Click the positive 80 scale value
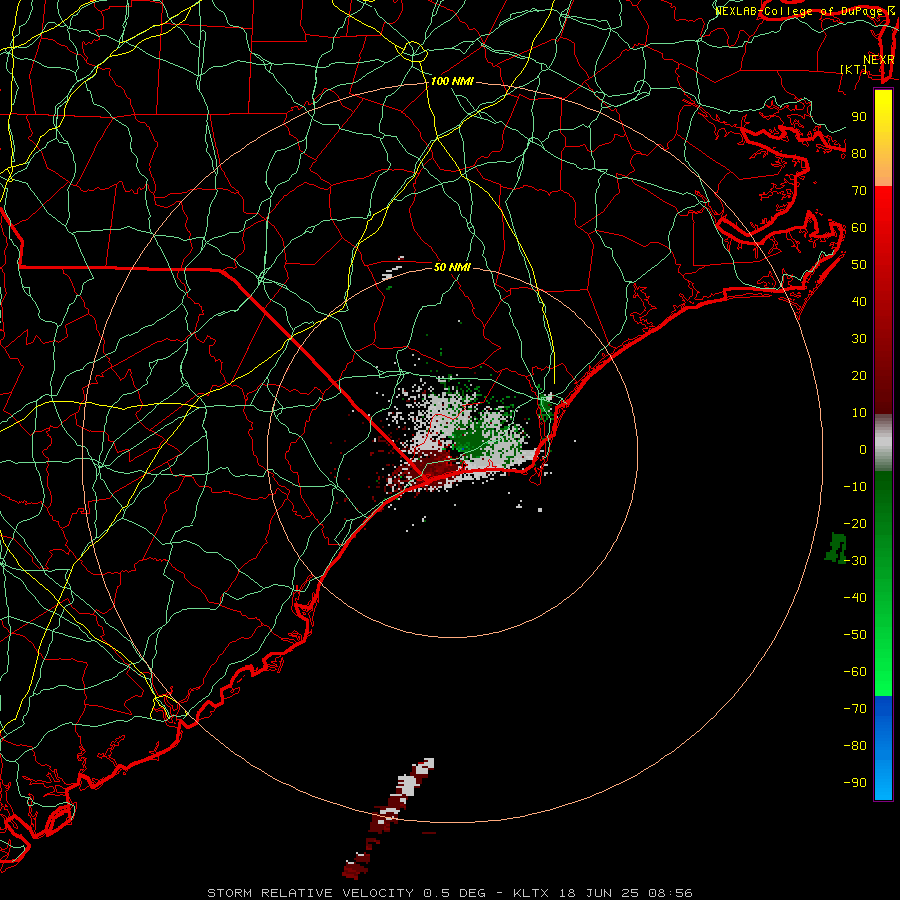 pyautogui.click(x=859, y=153)
